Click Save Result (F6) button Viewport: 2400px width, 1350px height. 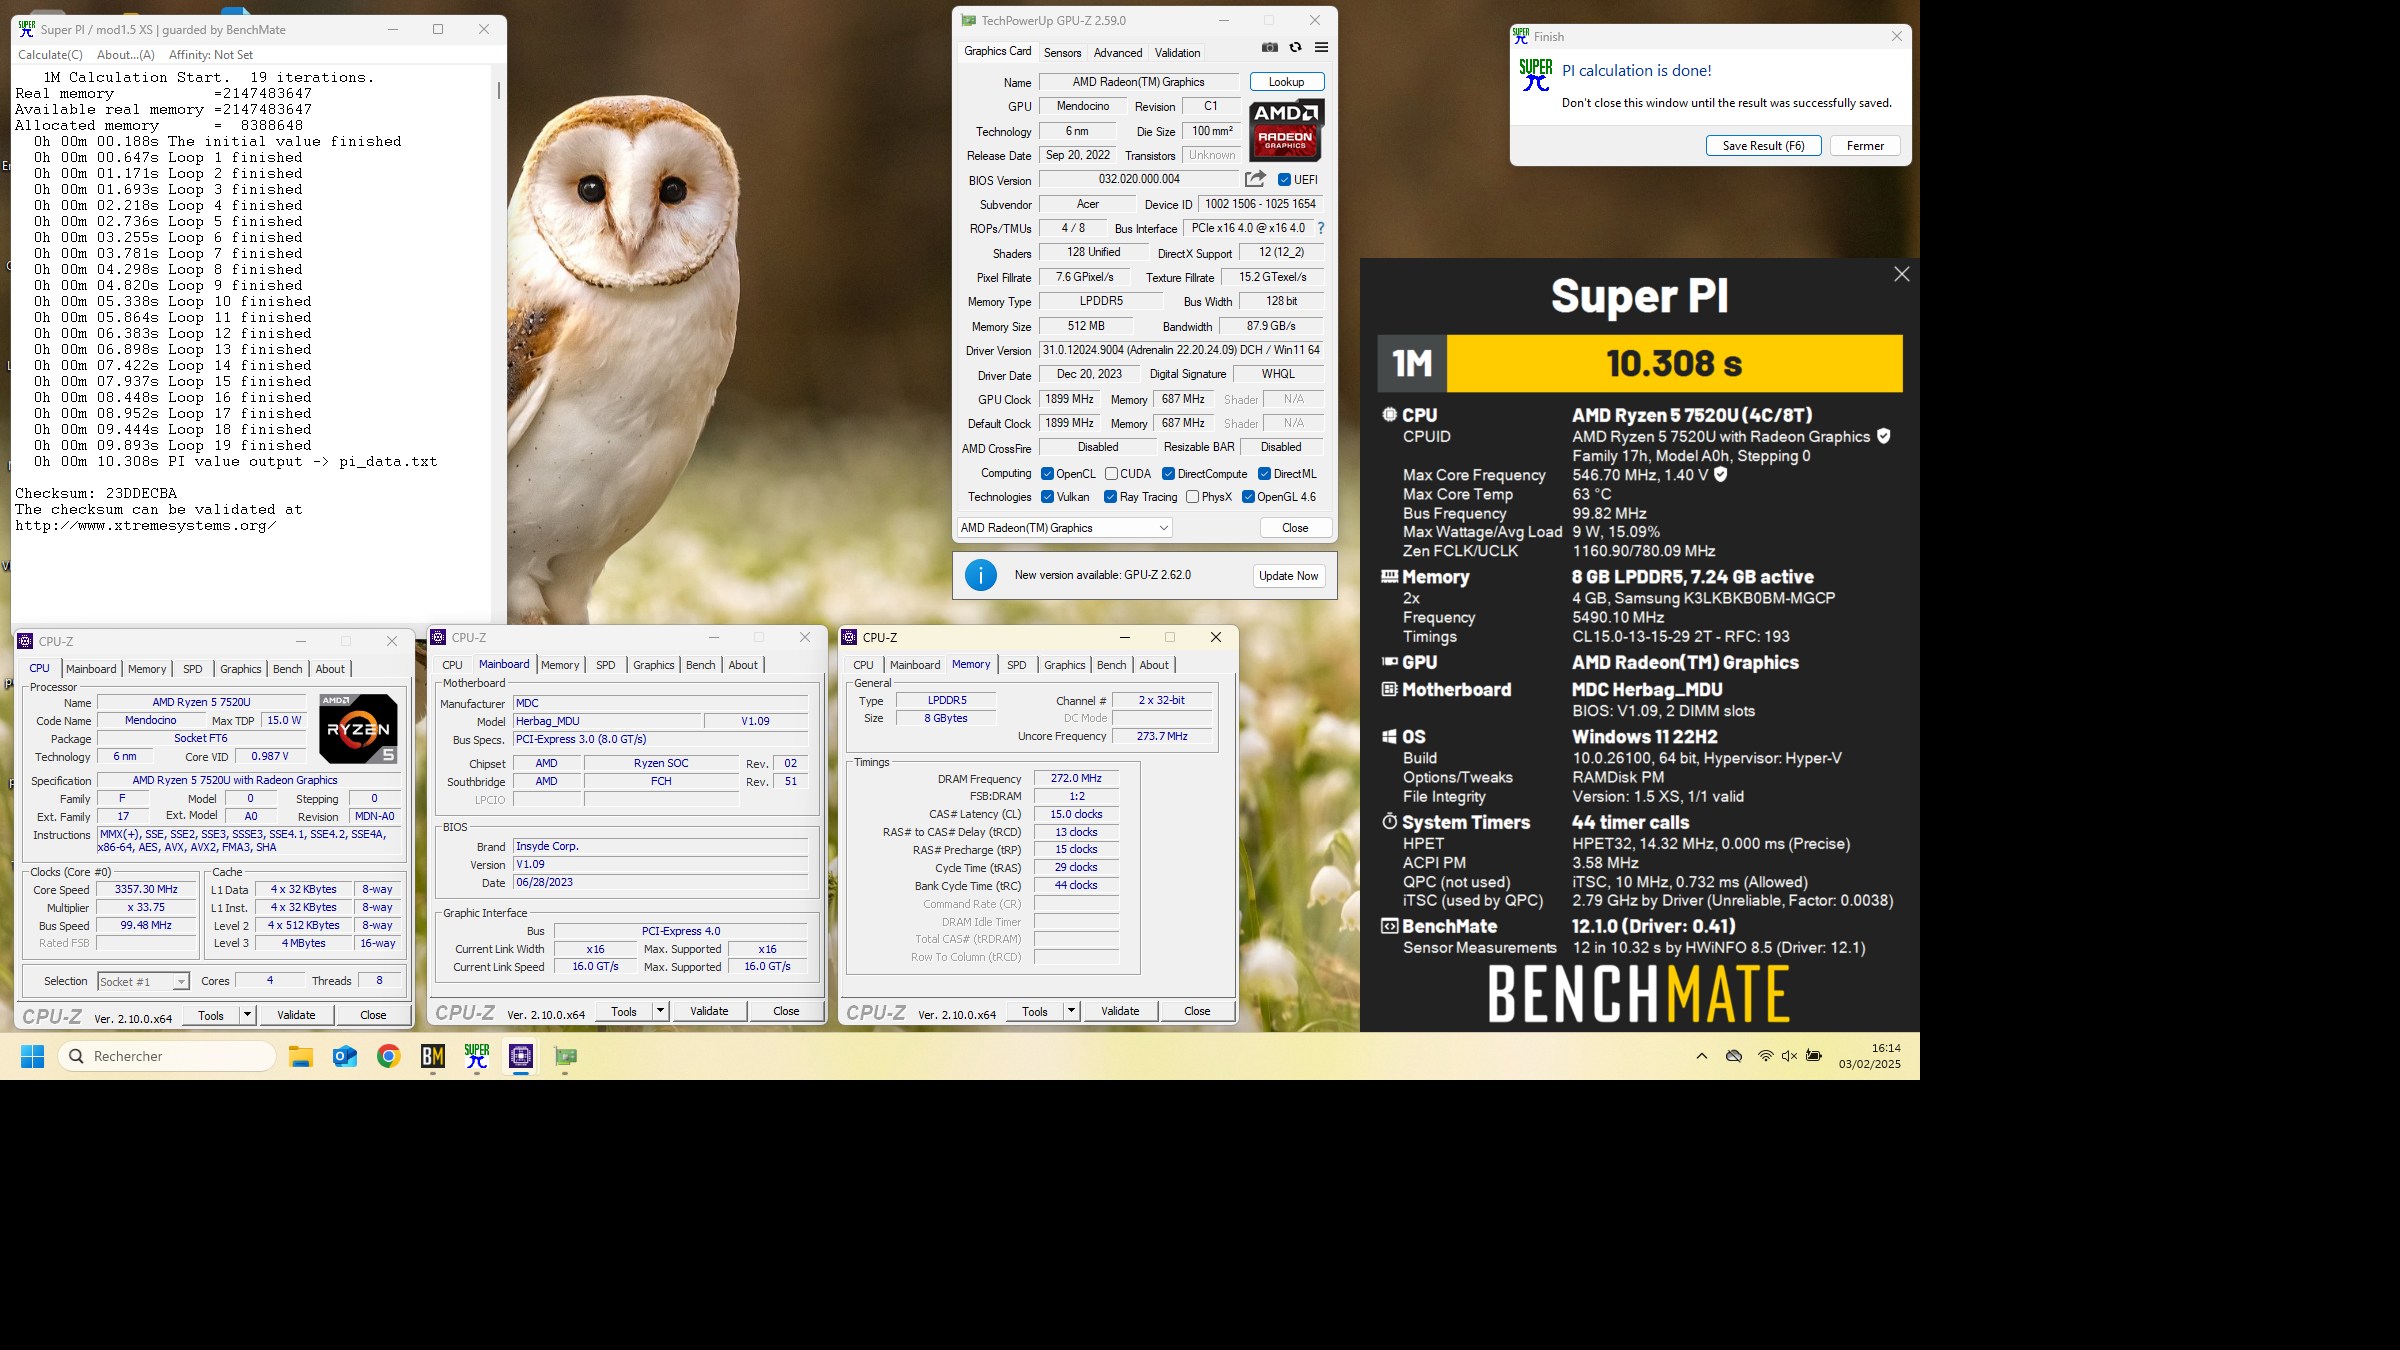coord(1763,146)
